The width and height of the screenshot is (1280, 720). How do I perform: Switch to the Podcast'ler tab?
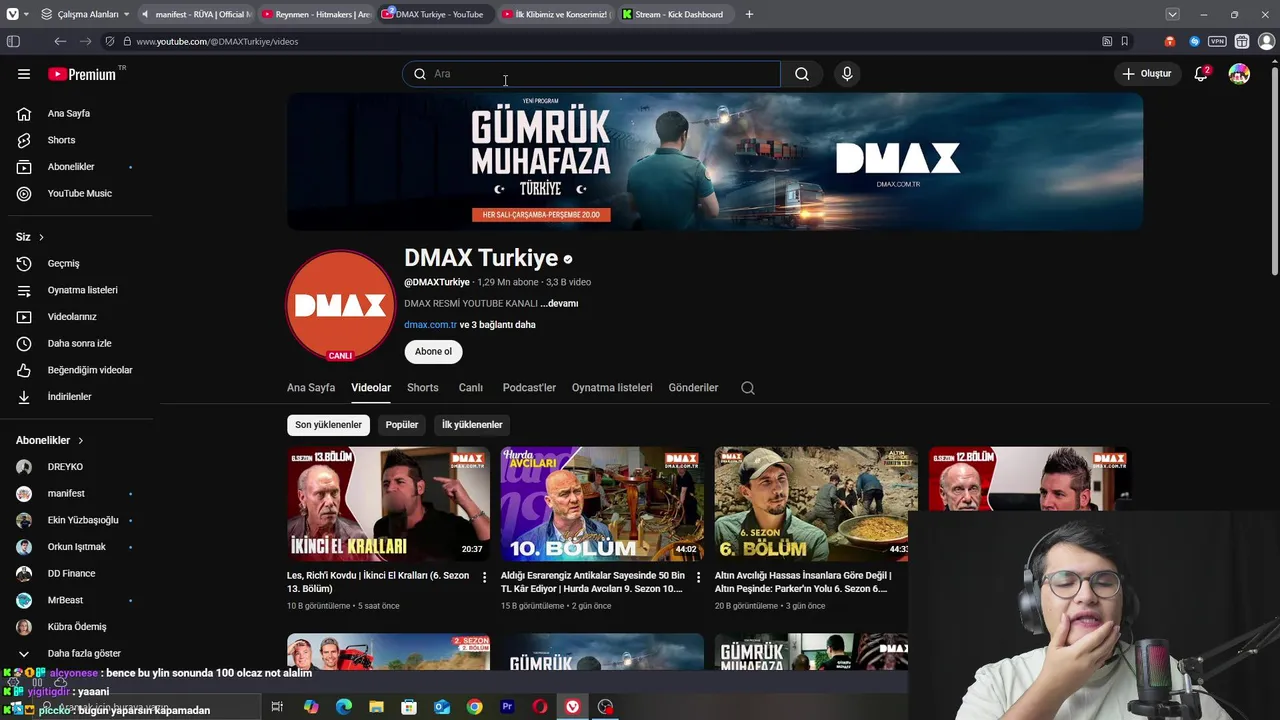click(529, 388)
